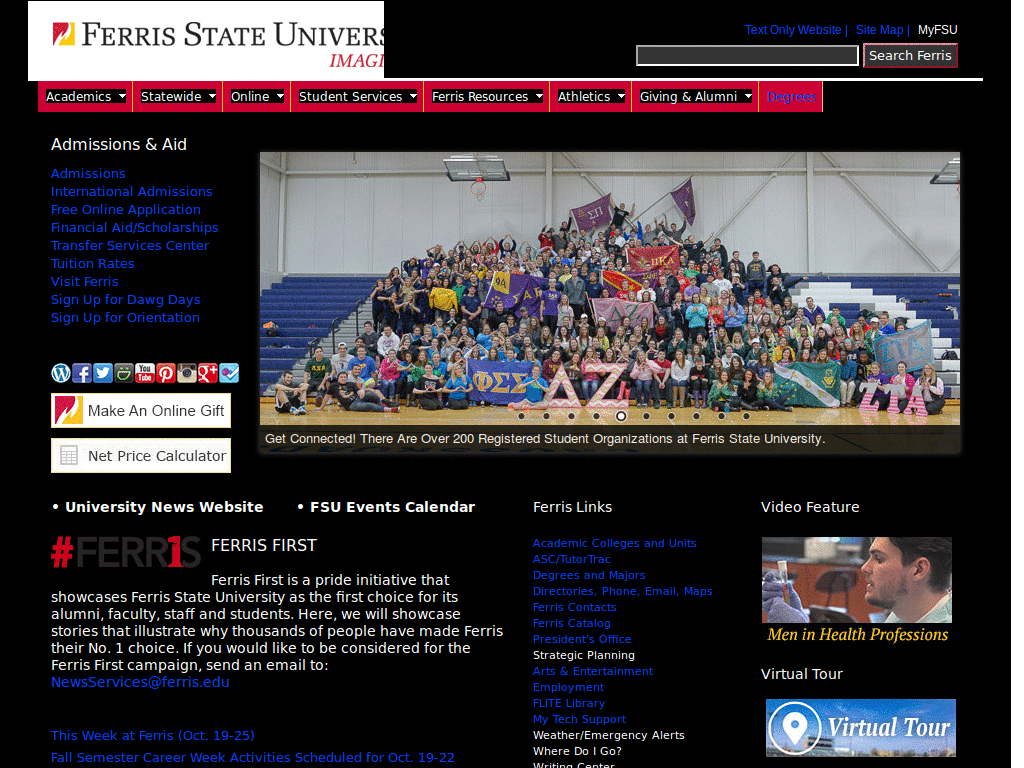Click the flame icon on Make An Online Gift
The width and height of the screenshot is (1024, 768).
pos(69,410)
